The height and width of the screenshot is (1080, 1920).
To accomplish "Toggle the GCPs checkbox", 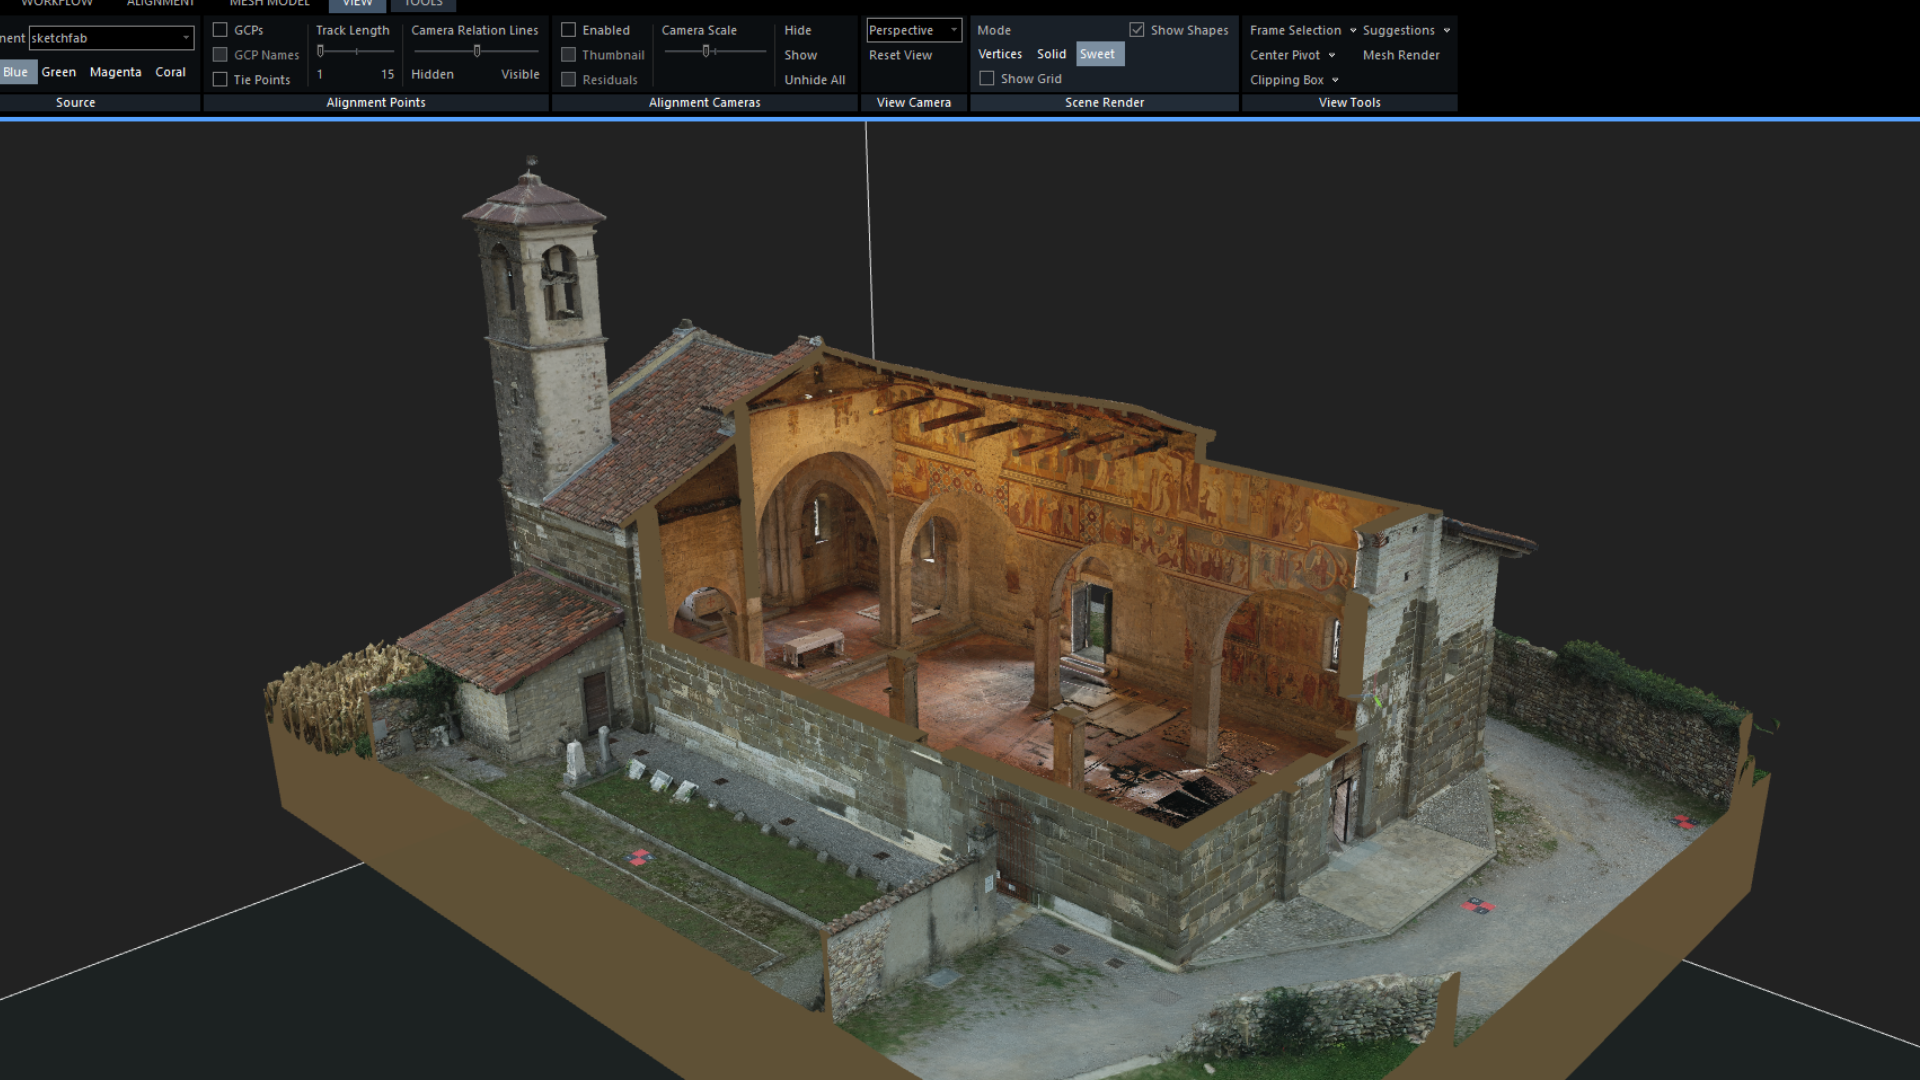I will (x=220, y=30).
